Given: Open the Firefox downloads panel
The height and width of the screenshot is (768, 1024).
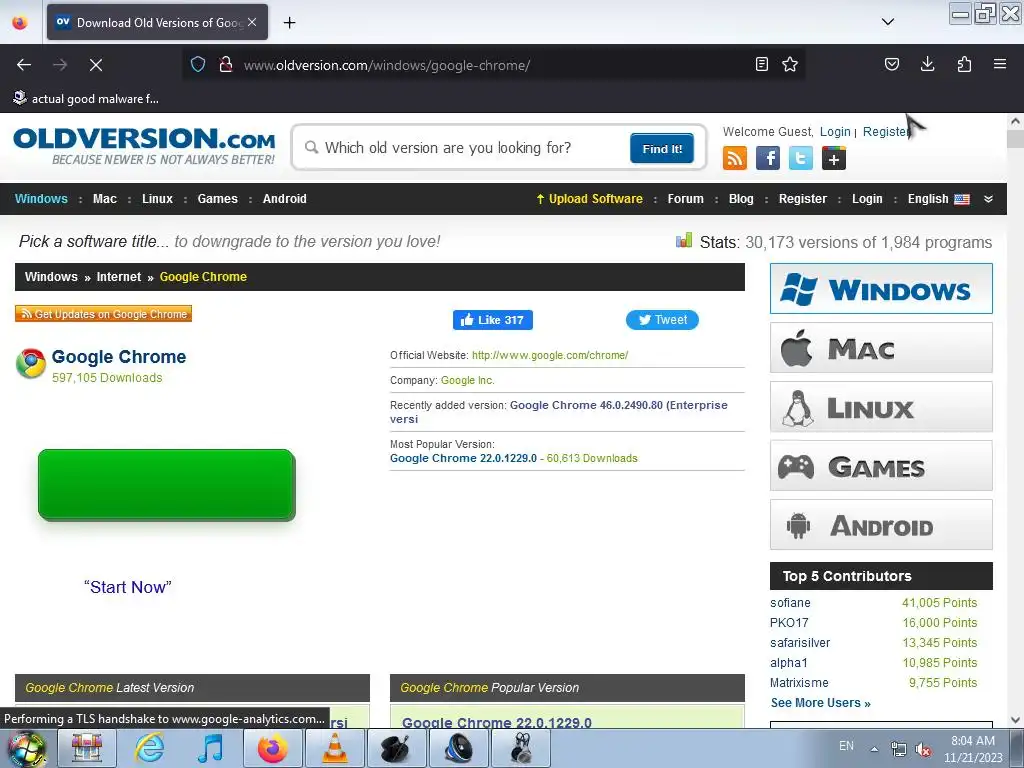Looking at the screenshot, I should pos(927,64).
